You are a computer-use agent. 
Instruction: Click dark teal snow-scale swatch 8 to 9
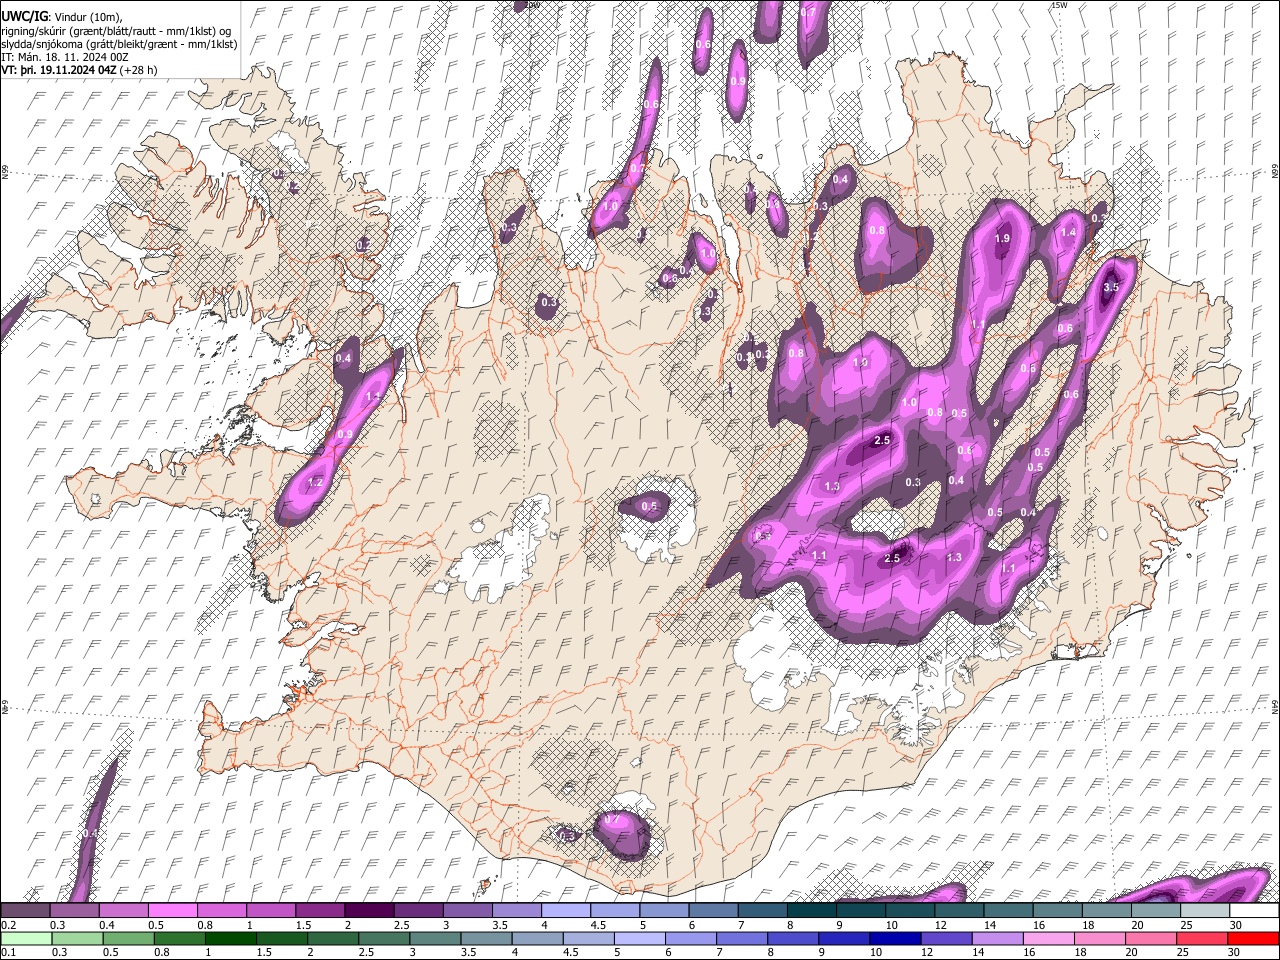click(x=811, y=911)
